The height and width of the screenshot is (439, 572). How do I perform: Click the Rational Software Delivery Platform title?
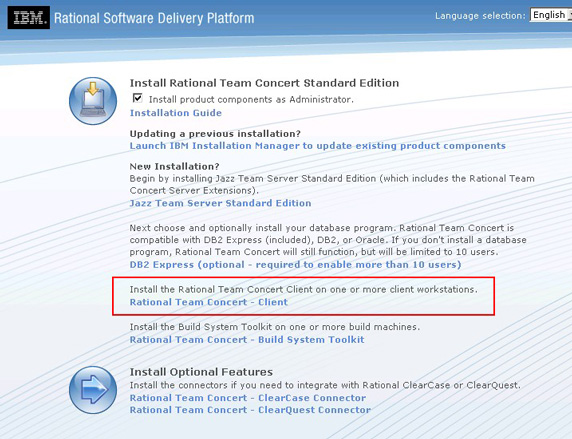154,18
